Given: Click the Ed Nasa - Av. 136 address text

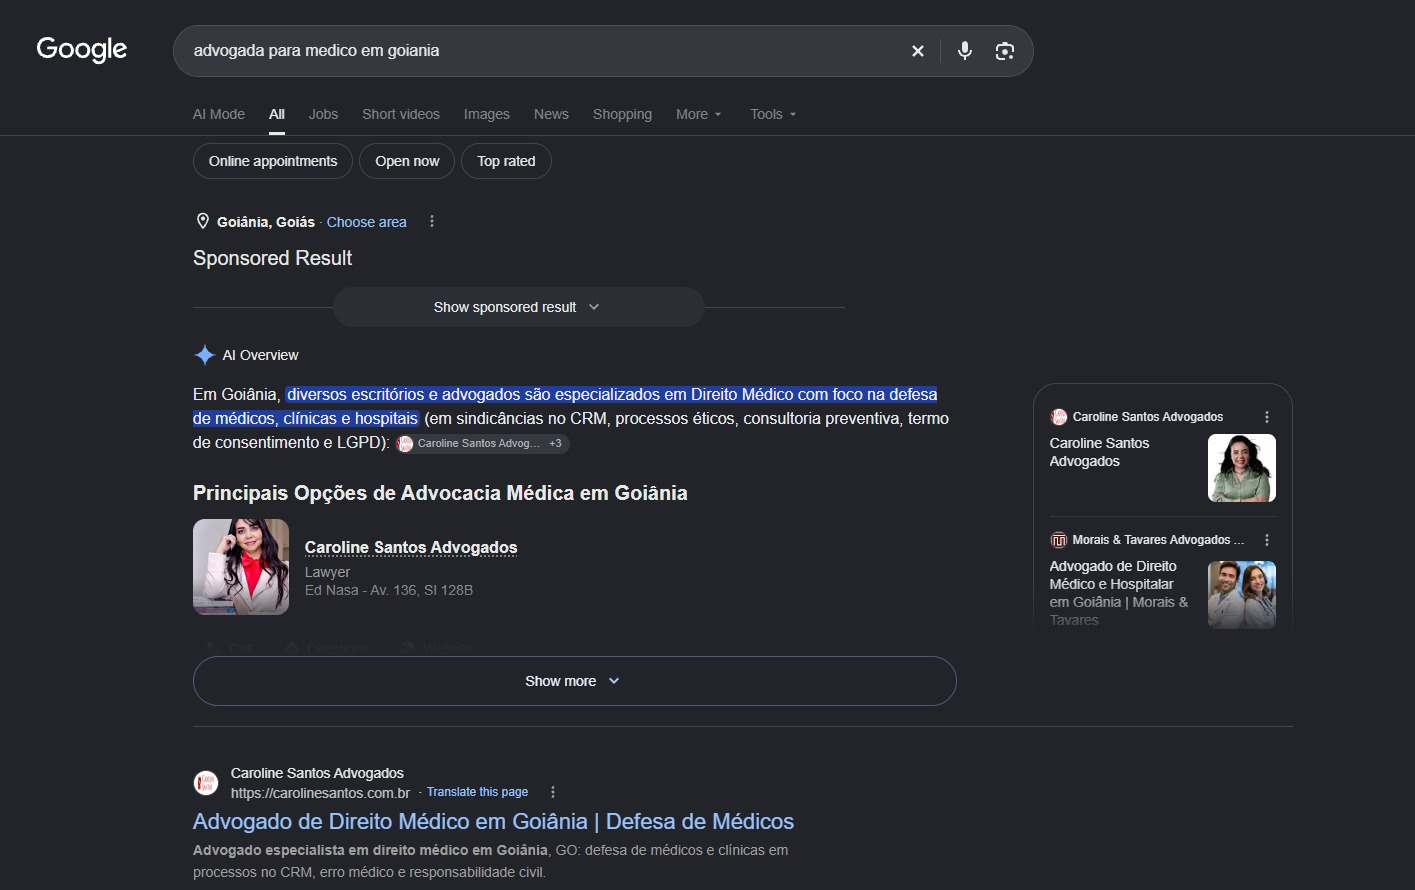Looking at the screenshot, I should point(389,590).
